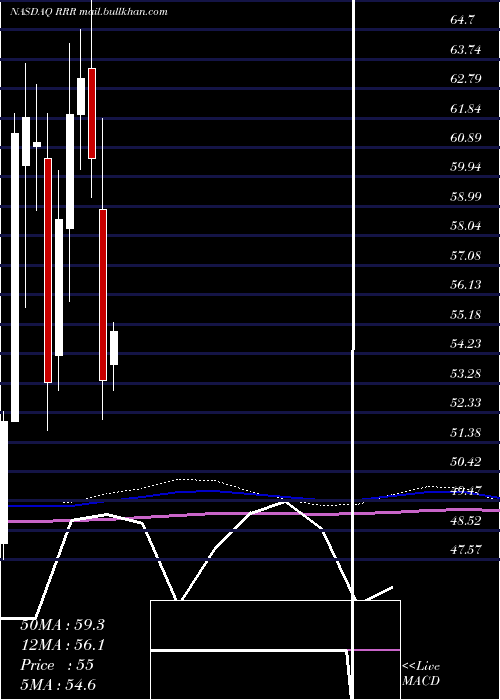The height and width of the screenshot is (700, 500).
Task: Click the 64.7 price axis label
Action: coord(463,20)
